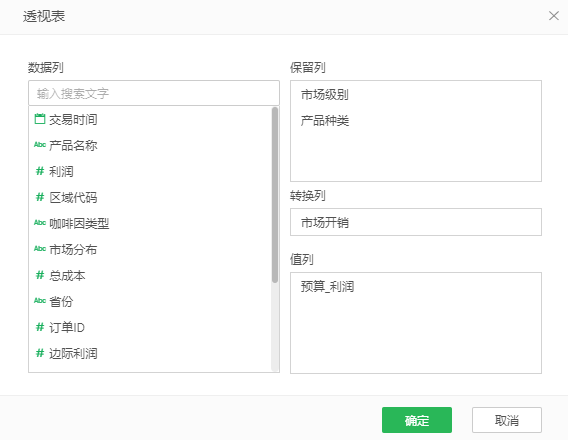Screen dimensions: 568x440
Task: Click the # icon next to 区域代码
Action: tap(40, 197)
